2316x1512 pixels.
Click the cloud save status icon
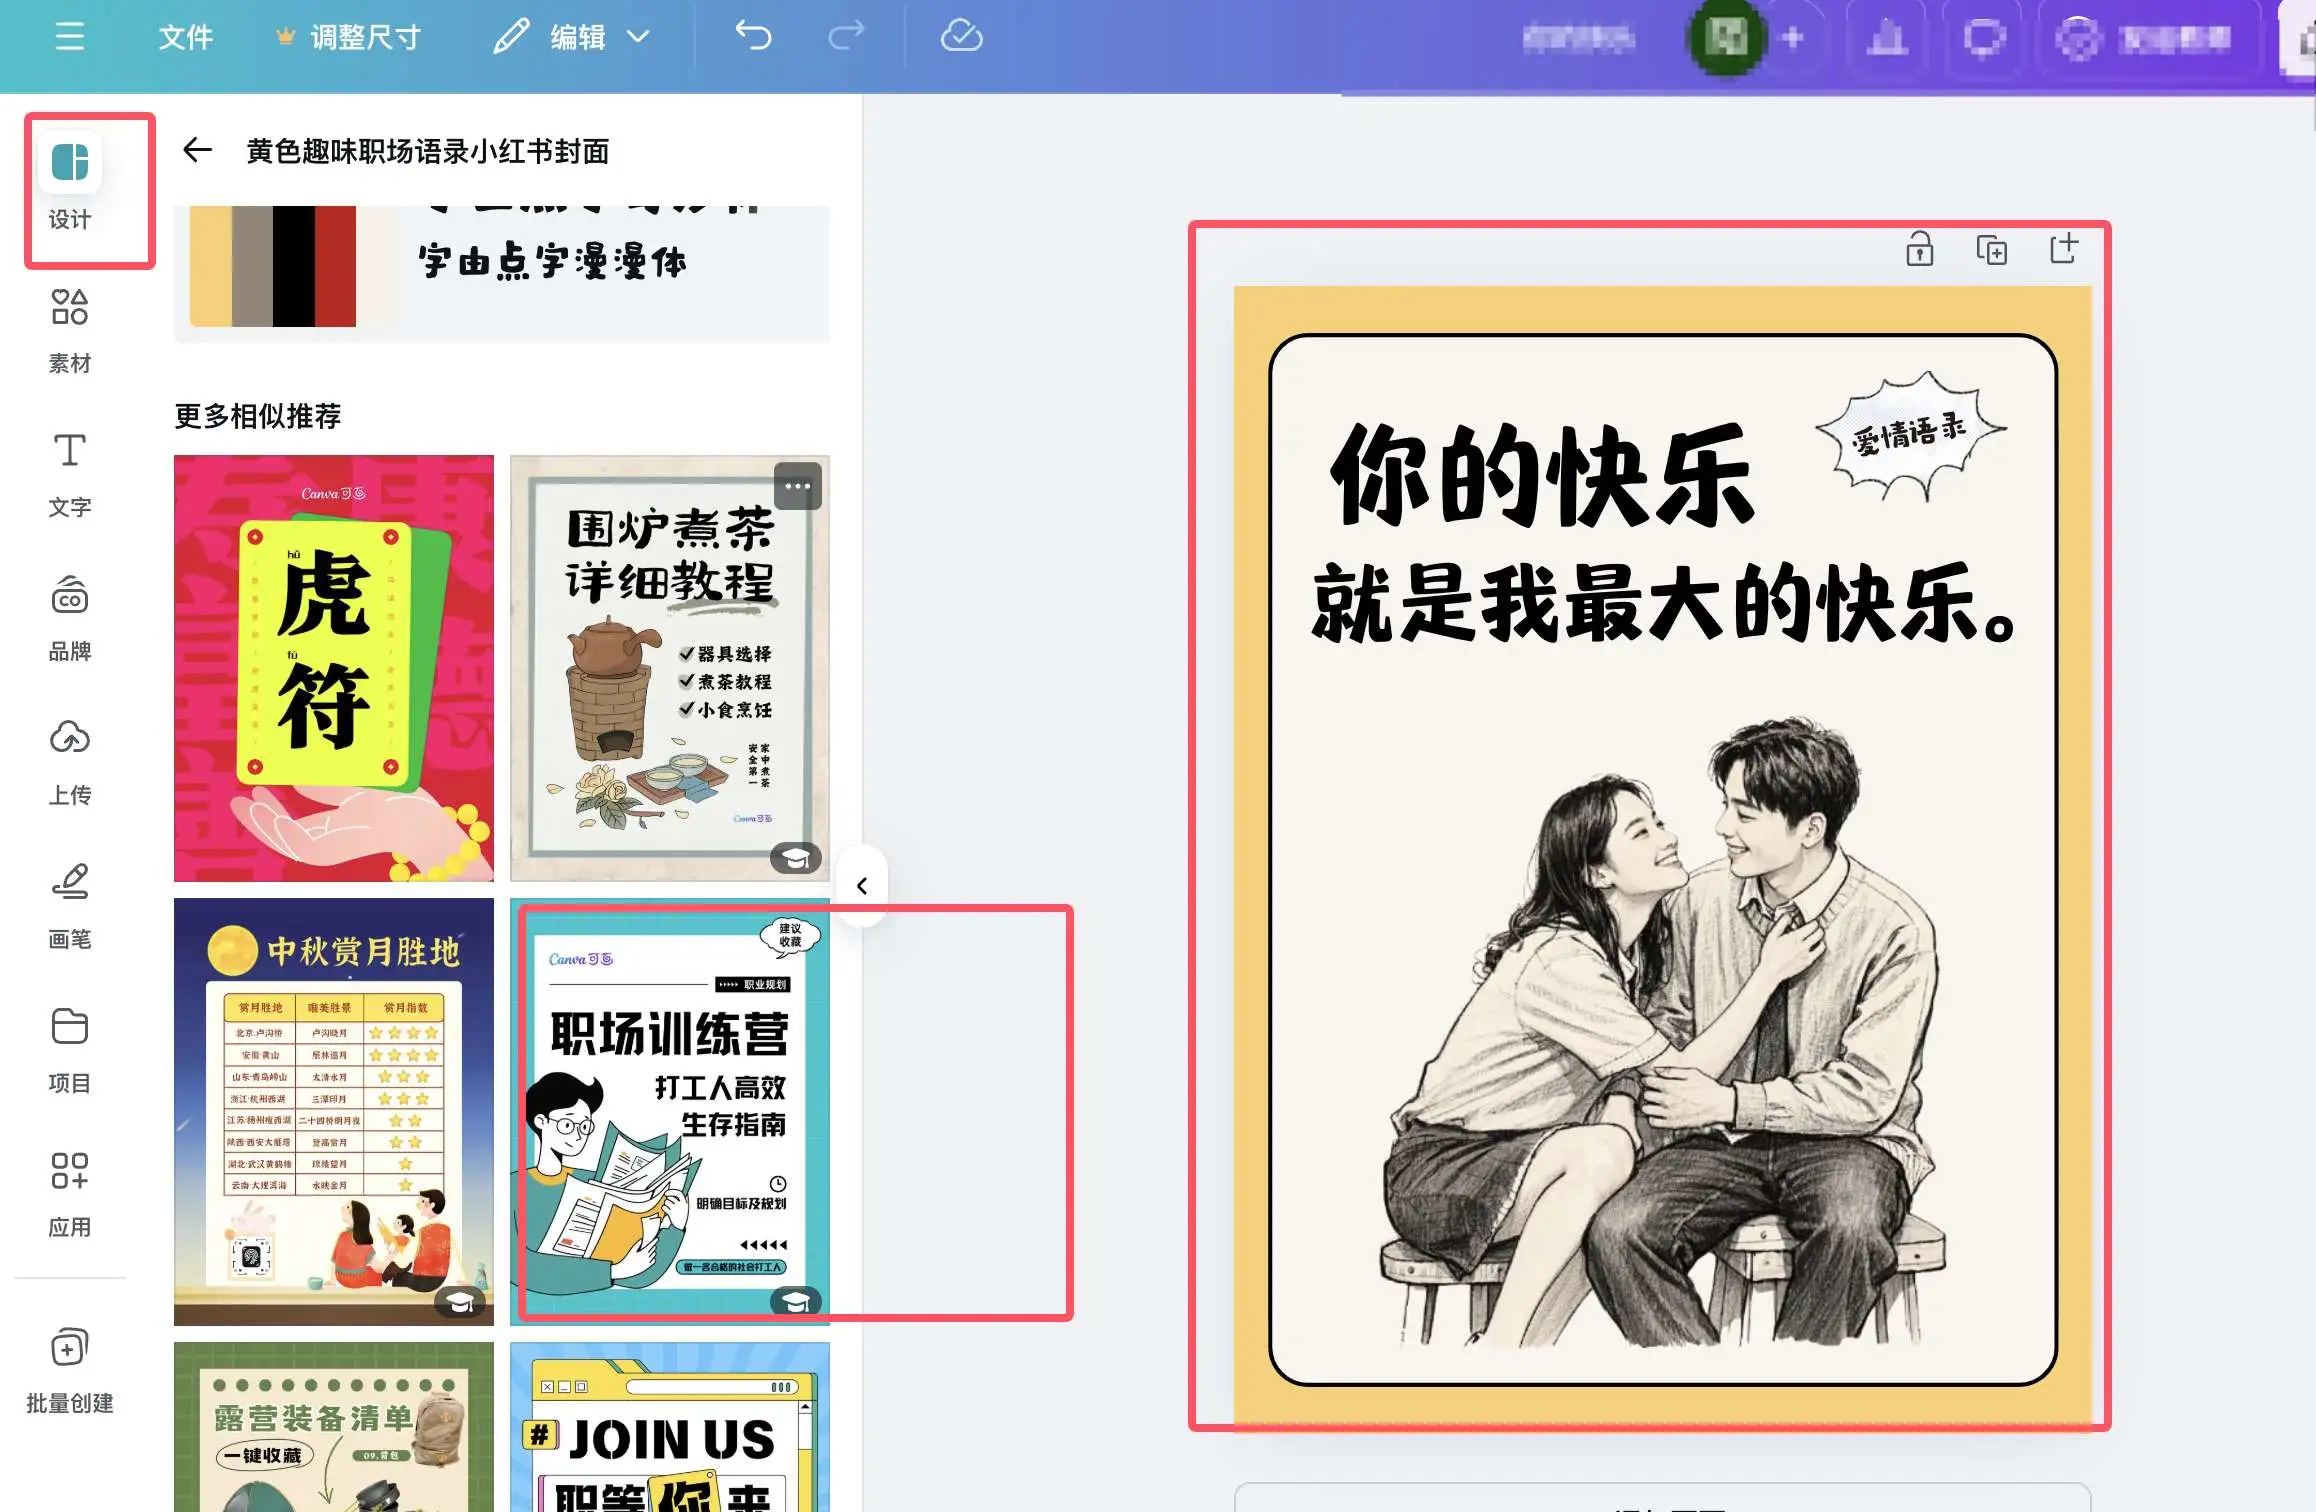point(961,37)
